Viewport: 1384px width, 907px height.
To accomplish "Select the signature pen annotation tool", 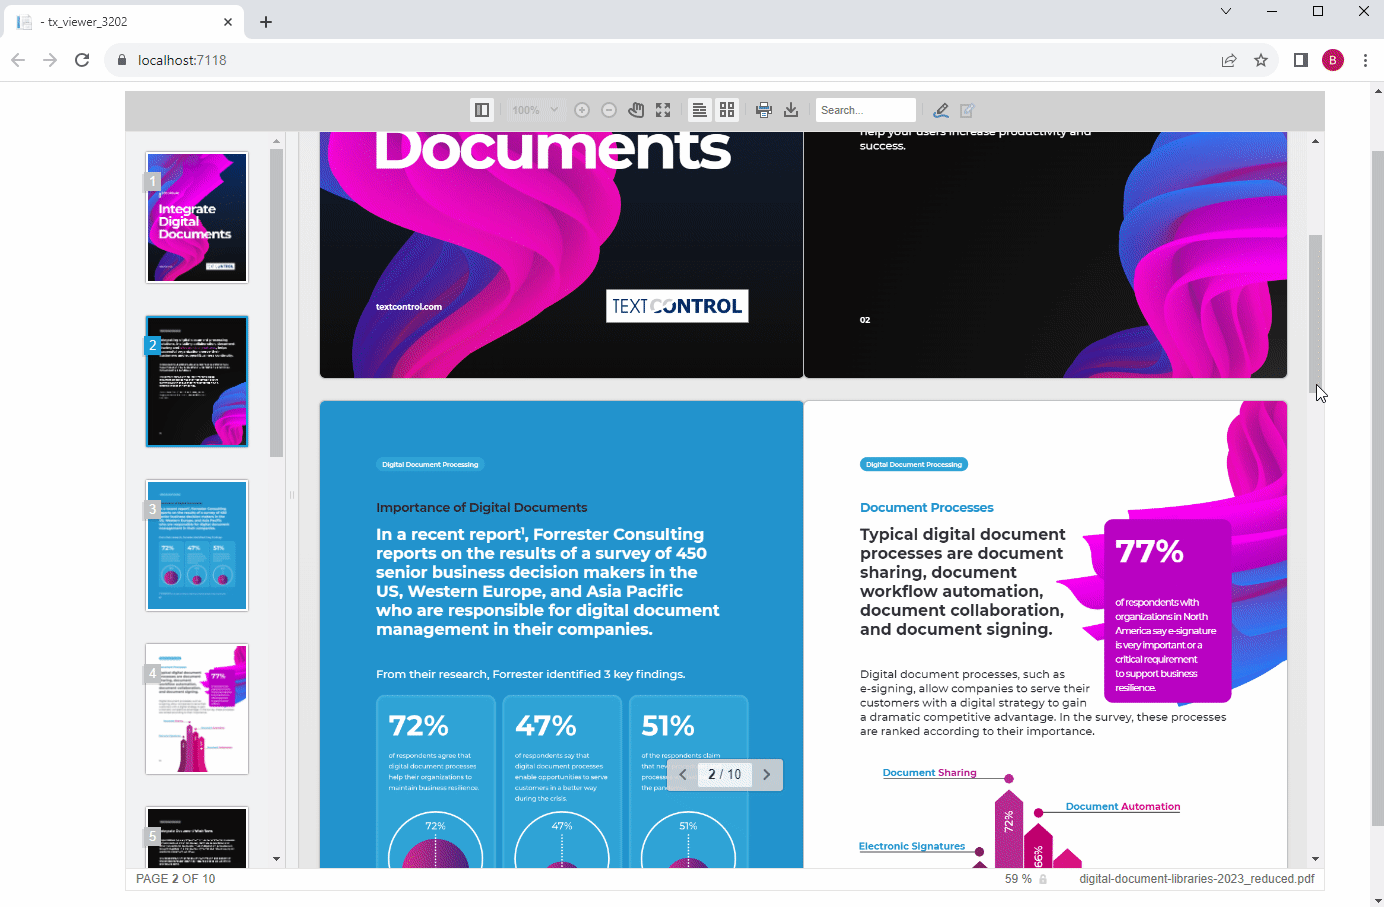I will point(941,110).
